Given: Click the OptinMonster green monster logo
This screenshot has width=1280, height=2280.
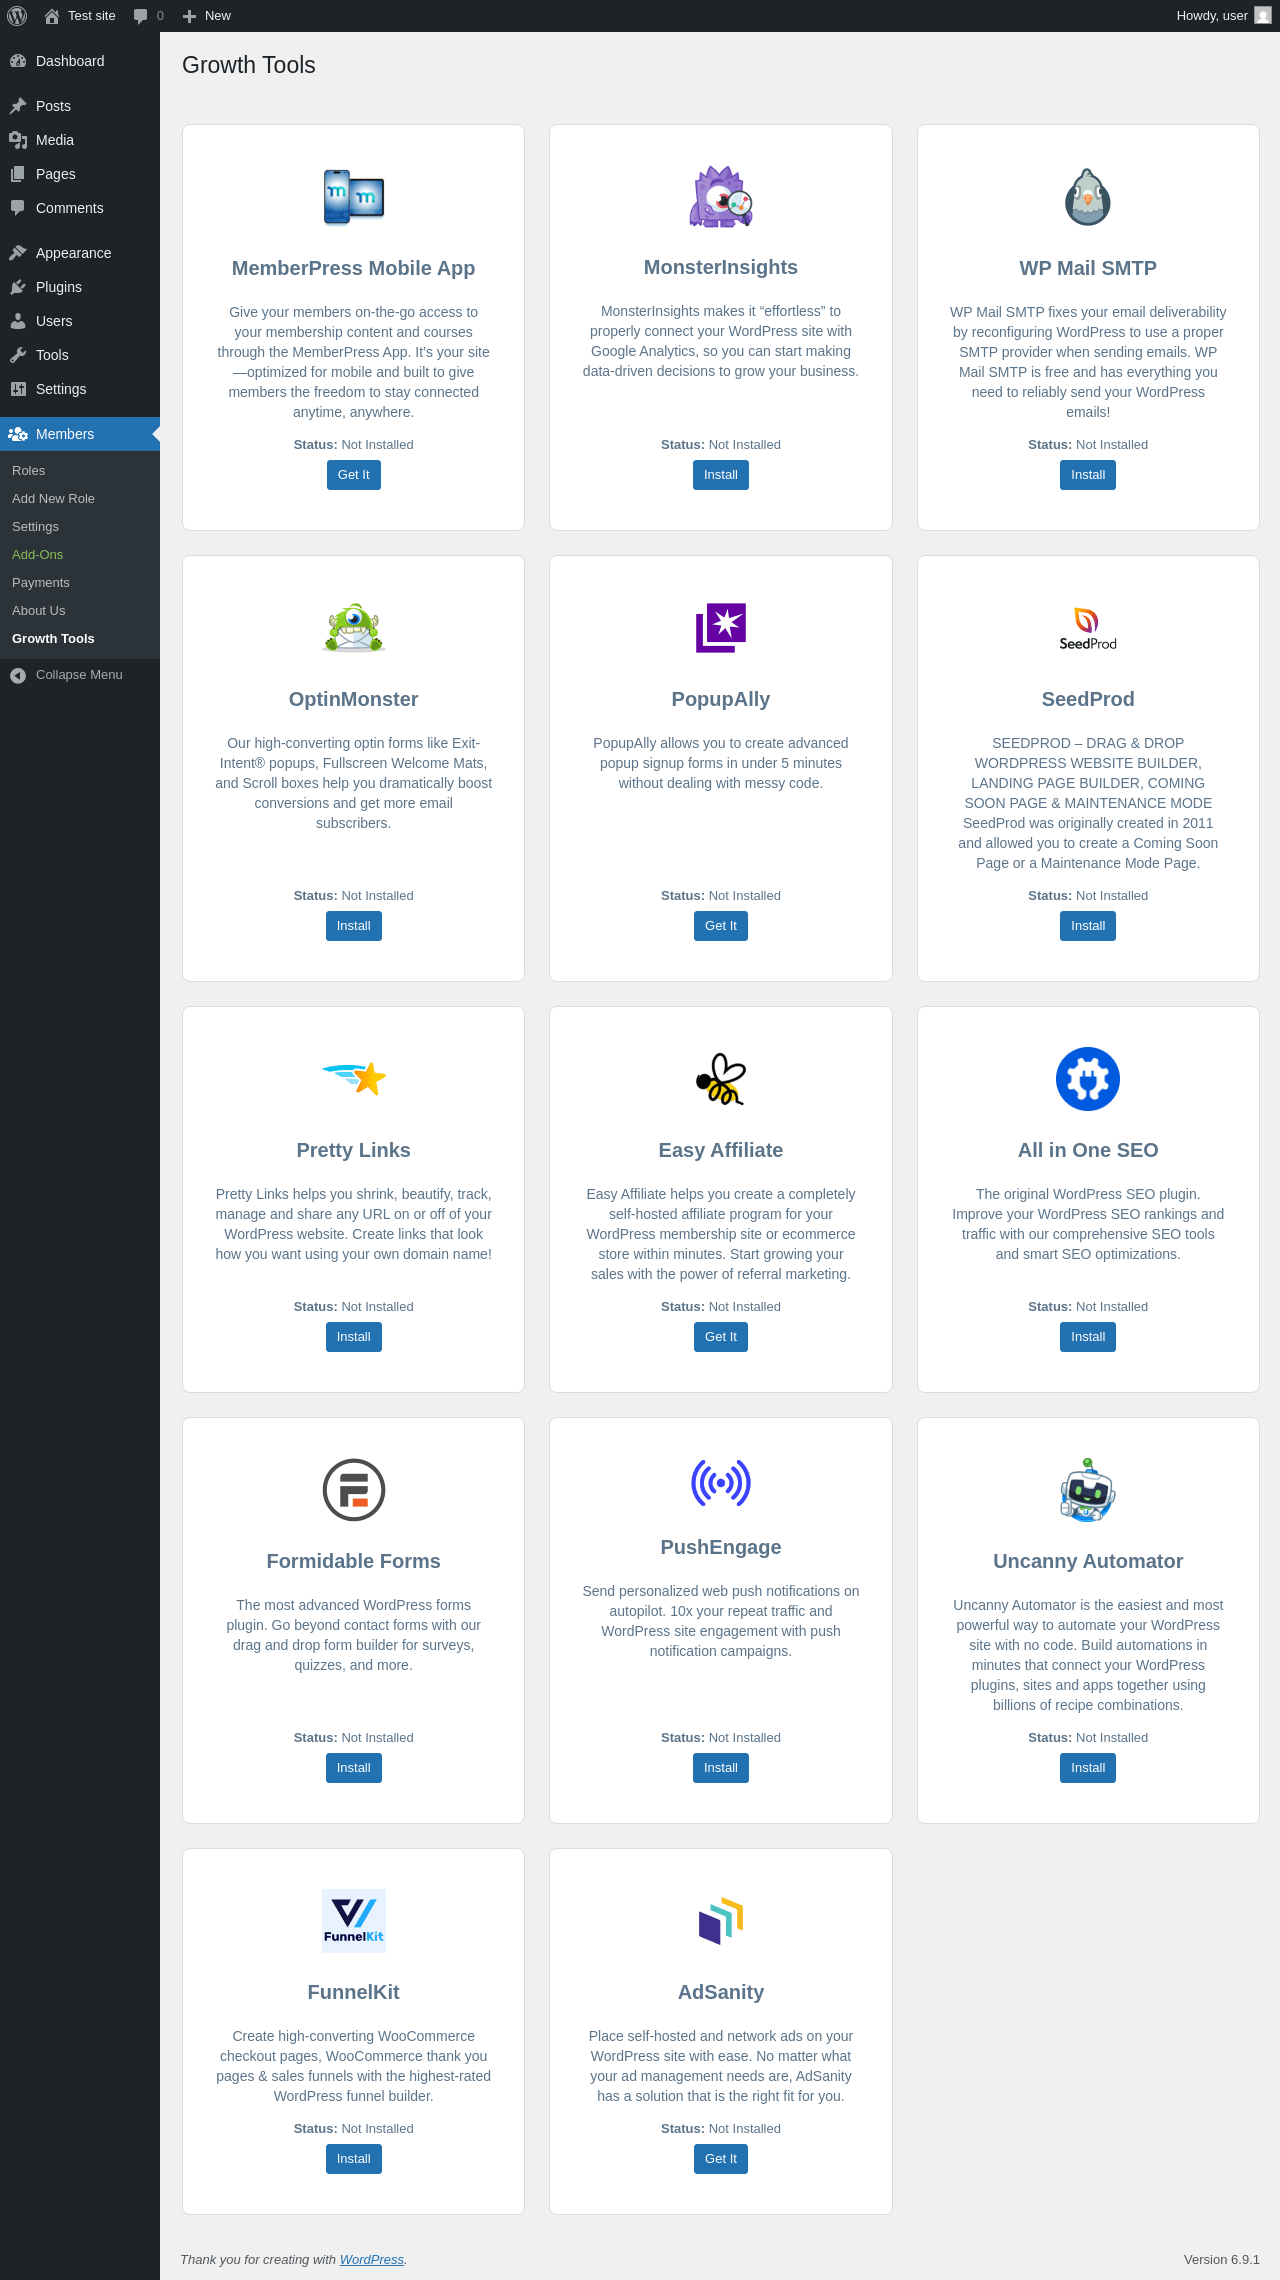Looking at the screenshot, I should (x=354, y=628).
